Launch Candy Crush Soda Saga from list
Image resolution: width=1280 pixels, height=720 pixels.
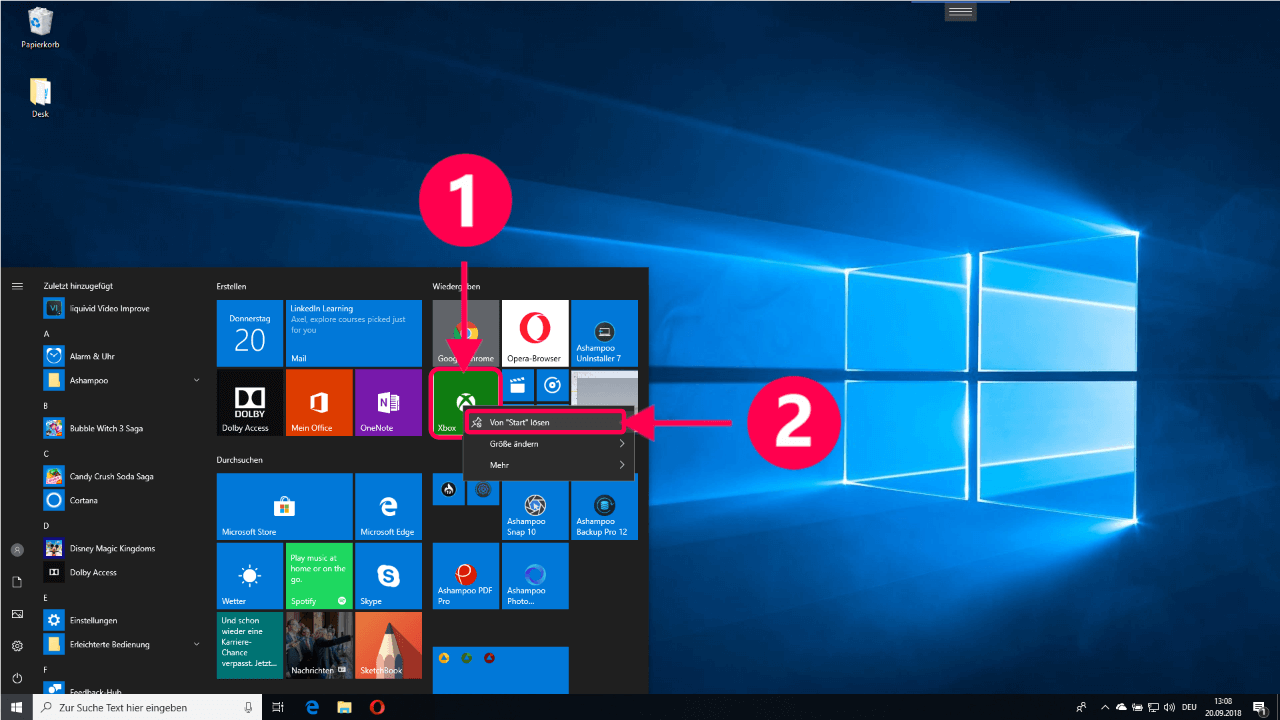coord(123,476)
